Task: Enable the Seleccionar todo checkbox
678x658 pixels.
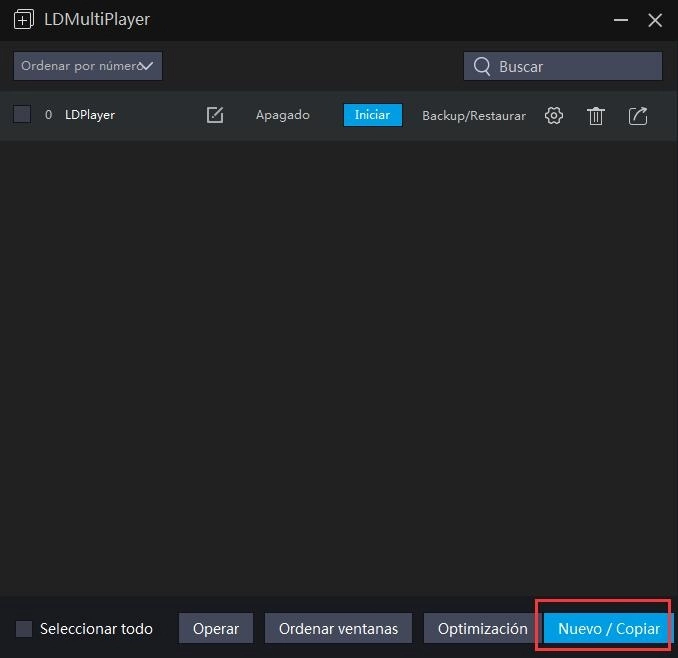Action: (x=24, y=629)
